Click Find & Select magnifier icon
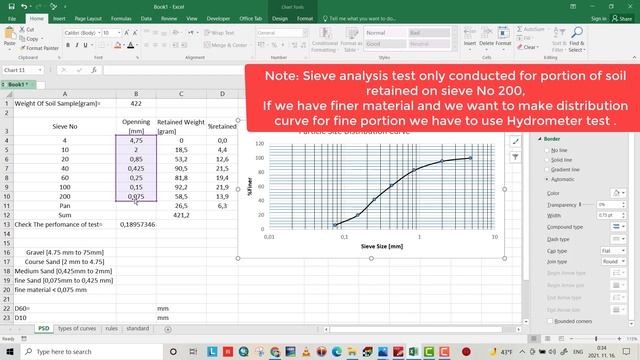This screenshot has width=640, height=360. [577, 33]
